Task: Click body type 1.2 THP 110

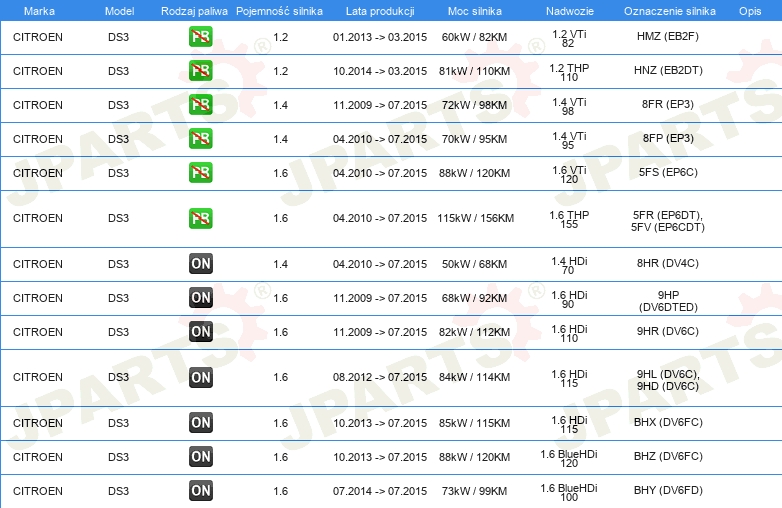Action: coord(569,72)
